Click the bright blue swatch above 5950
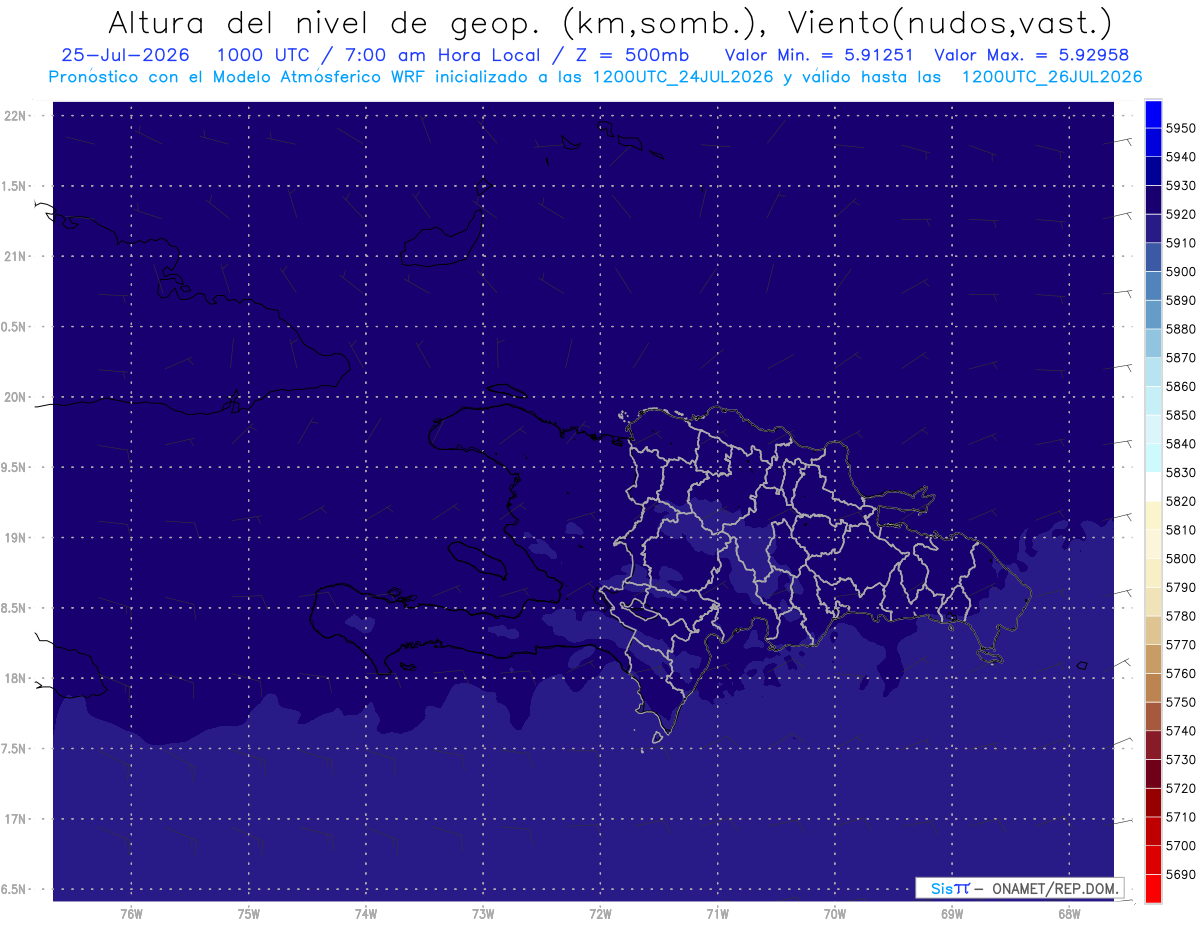 click(1152, 114)
